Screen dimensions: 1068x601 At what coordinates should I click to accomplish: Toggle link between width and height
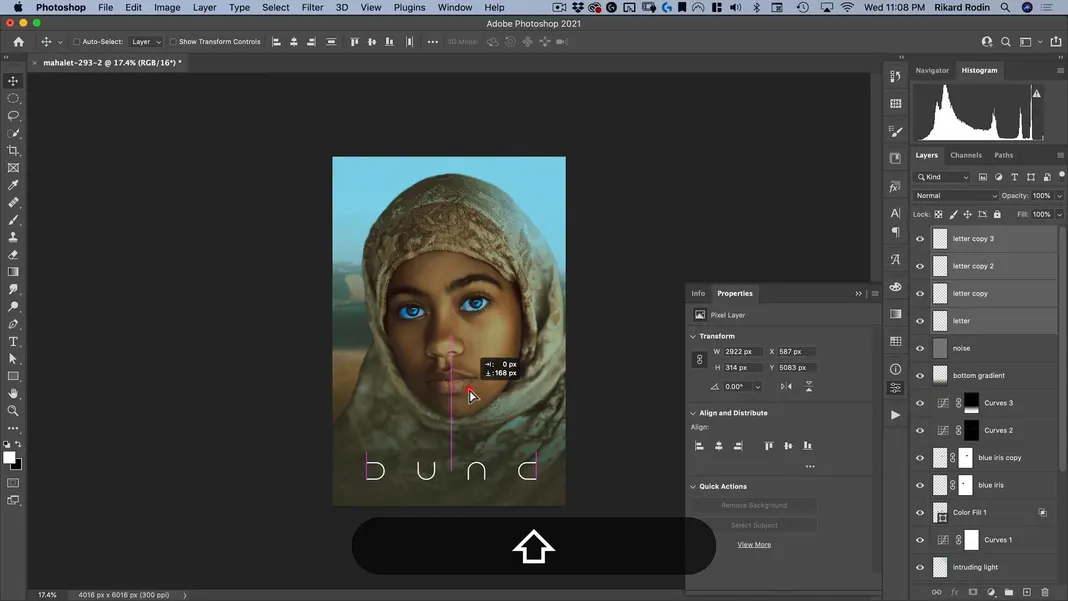tap(699, 360)
